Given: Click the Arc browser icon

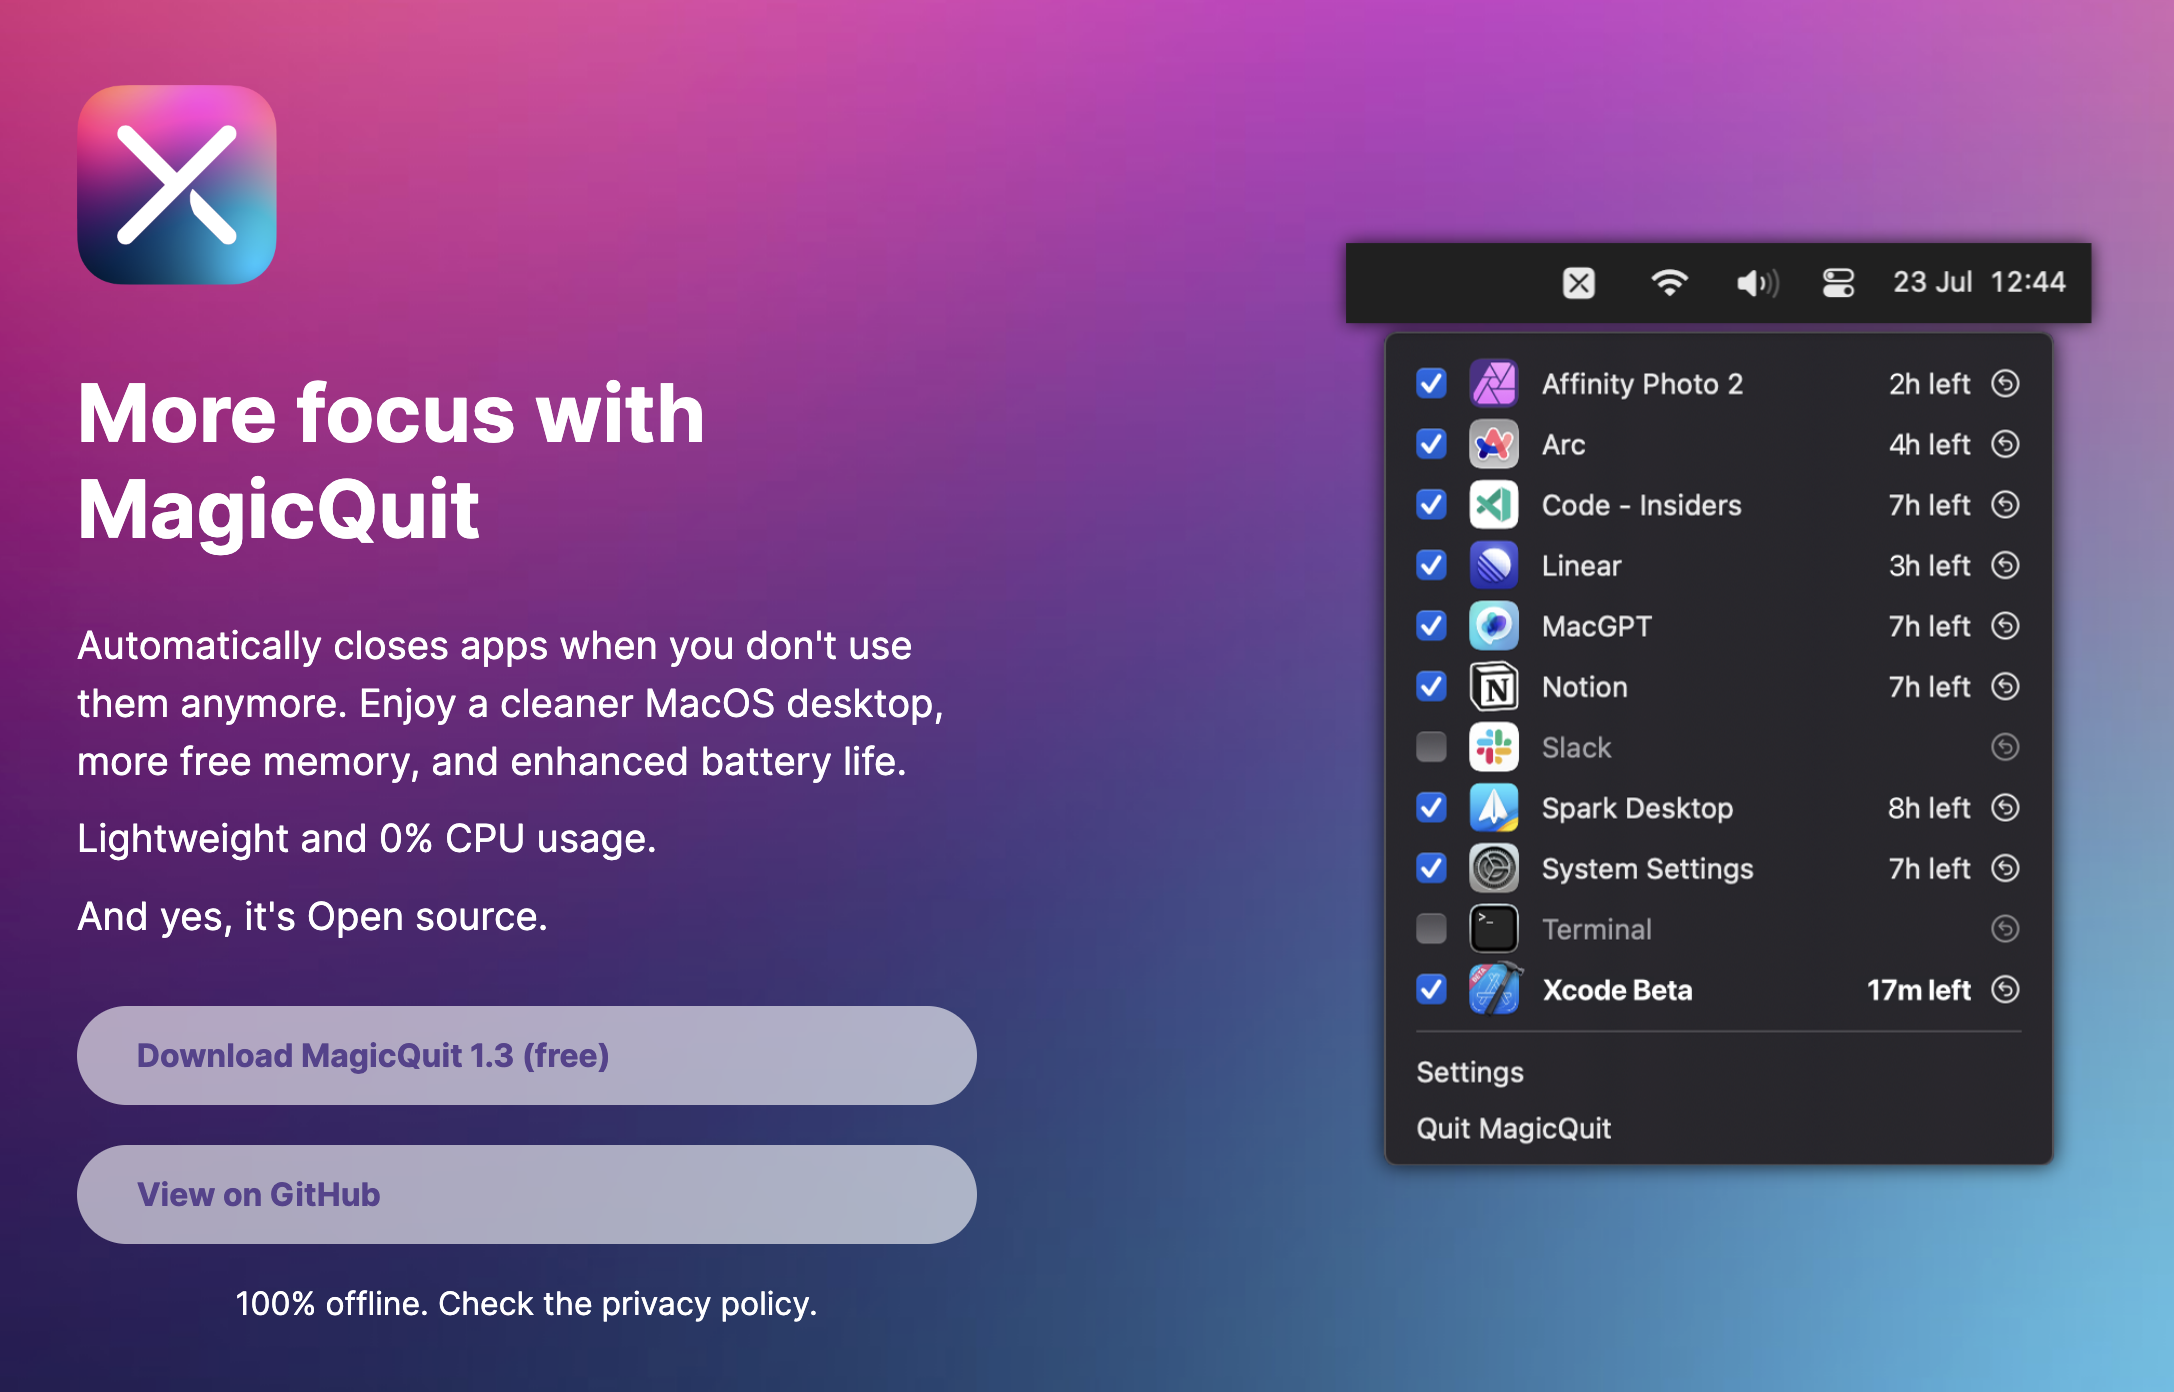Looking at the screenshot, I should coord(1494,444).
